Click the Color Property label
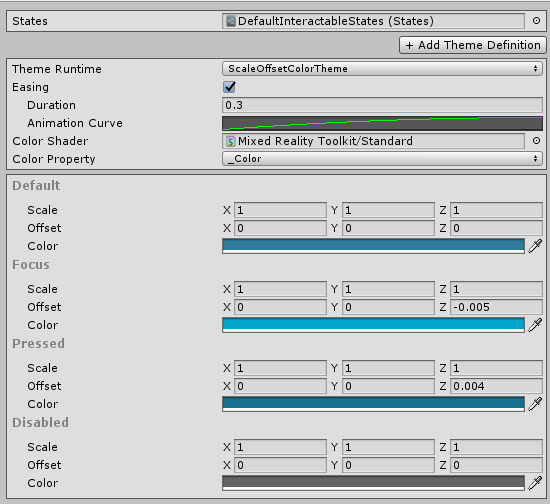 tap(54, 159)
